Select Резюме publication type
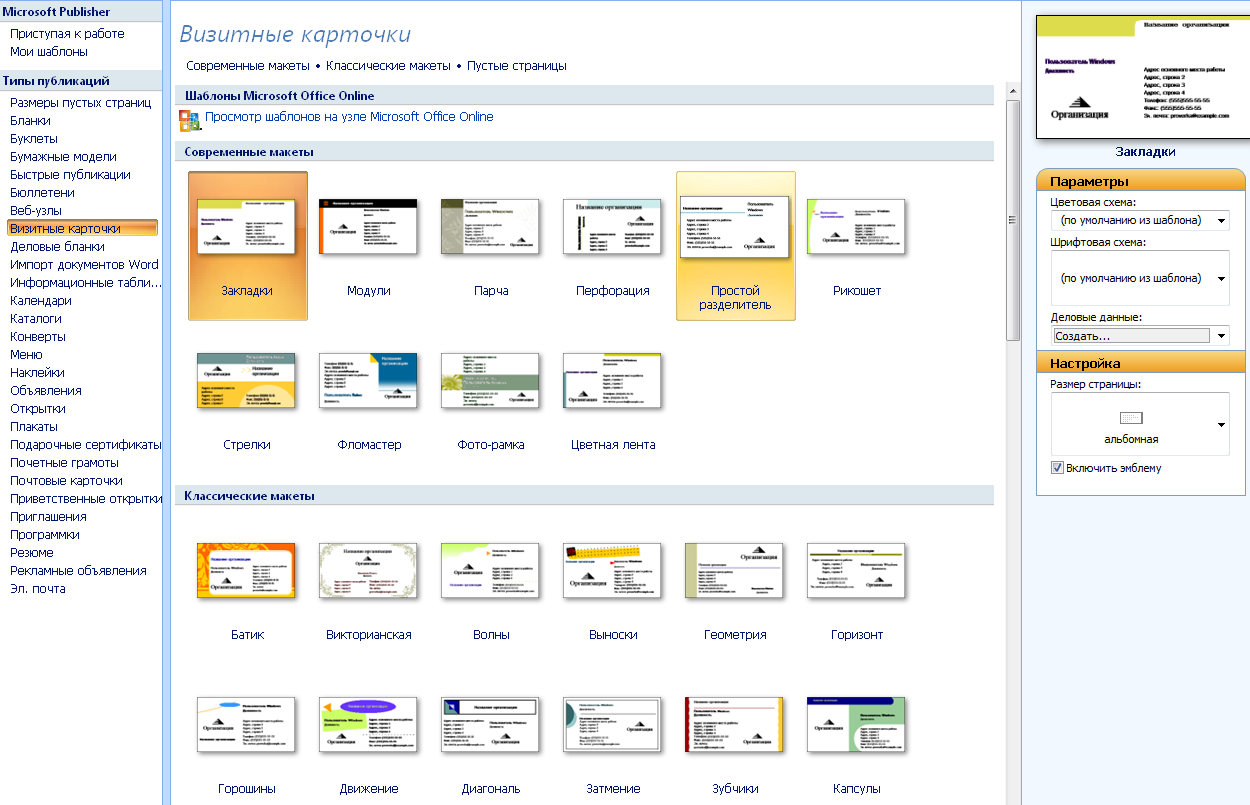 (x=32, y=553)
